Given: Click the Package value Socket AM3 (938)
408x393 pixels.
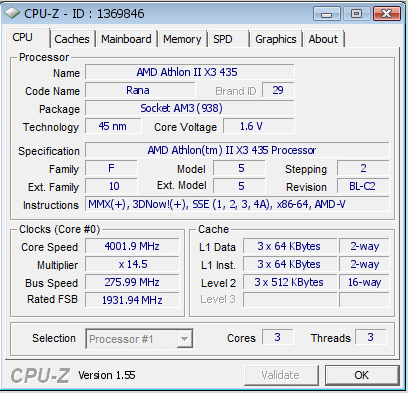Looking at the screenshot, I should 190,108.
